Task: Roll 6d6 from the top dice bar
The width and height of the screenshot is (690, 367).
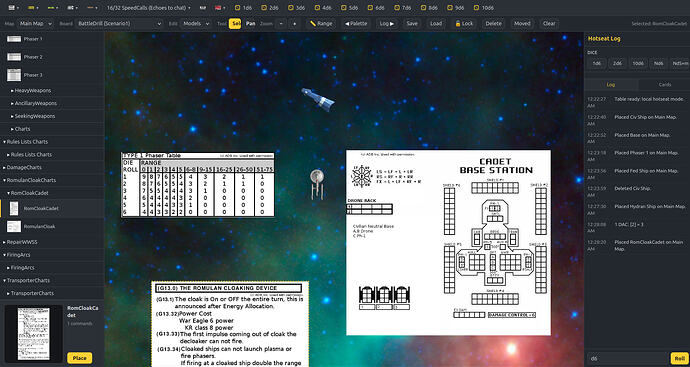Action: (x=376, y=7)
